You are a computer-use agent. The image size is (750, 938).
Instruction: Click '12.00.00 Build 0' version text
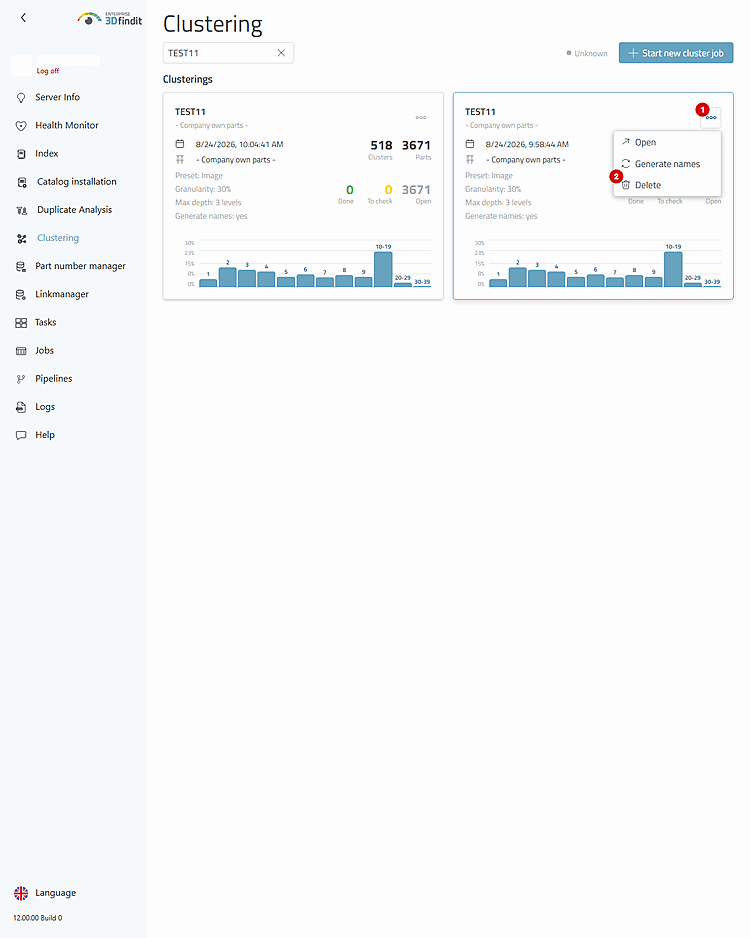coord(38,918)
